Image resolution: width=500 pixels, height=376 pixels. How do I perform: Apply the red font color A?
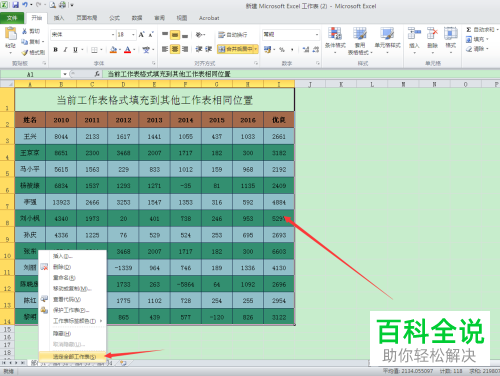point(128,50)
